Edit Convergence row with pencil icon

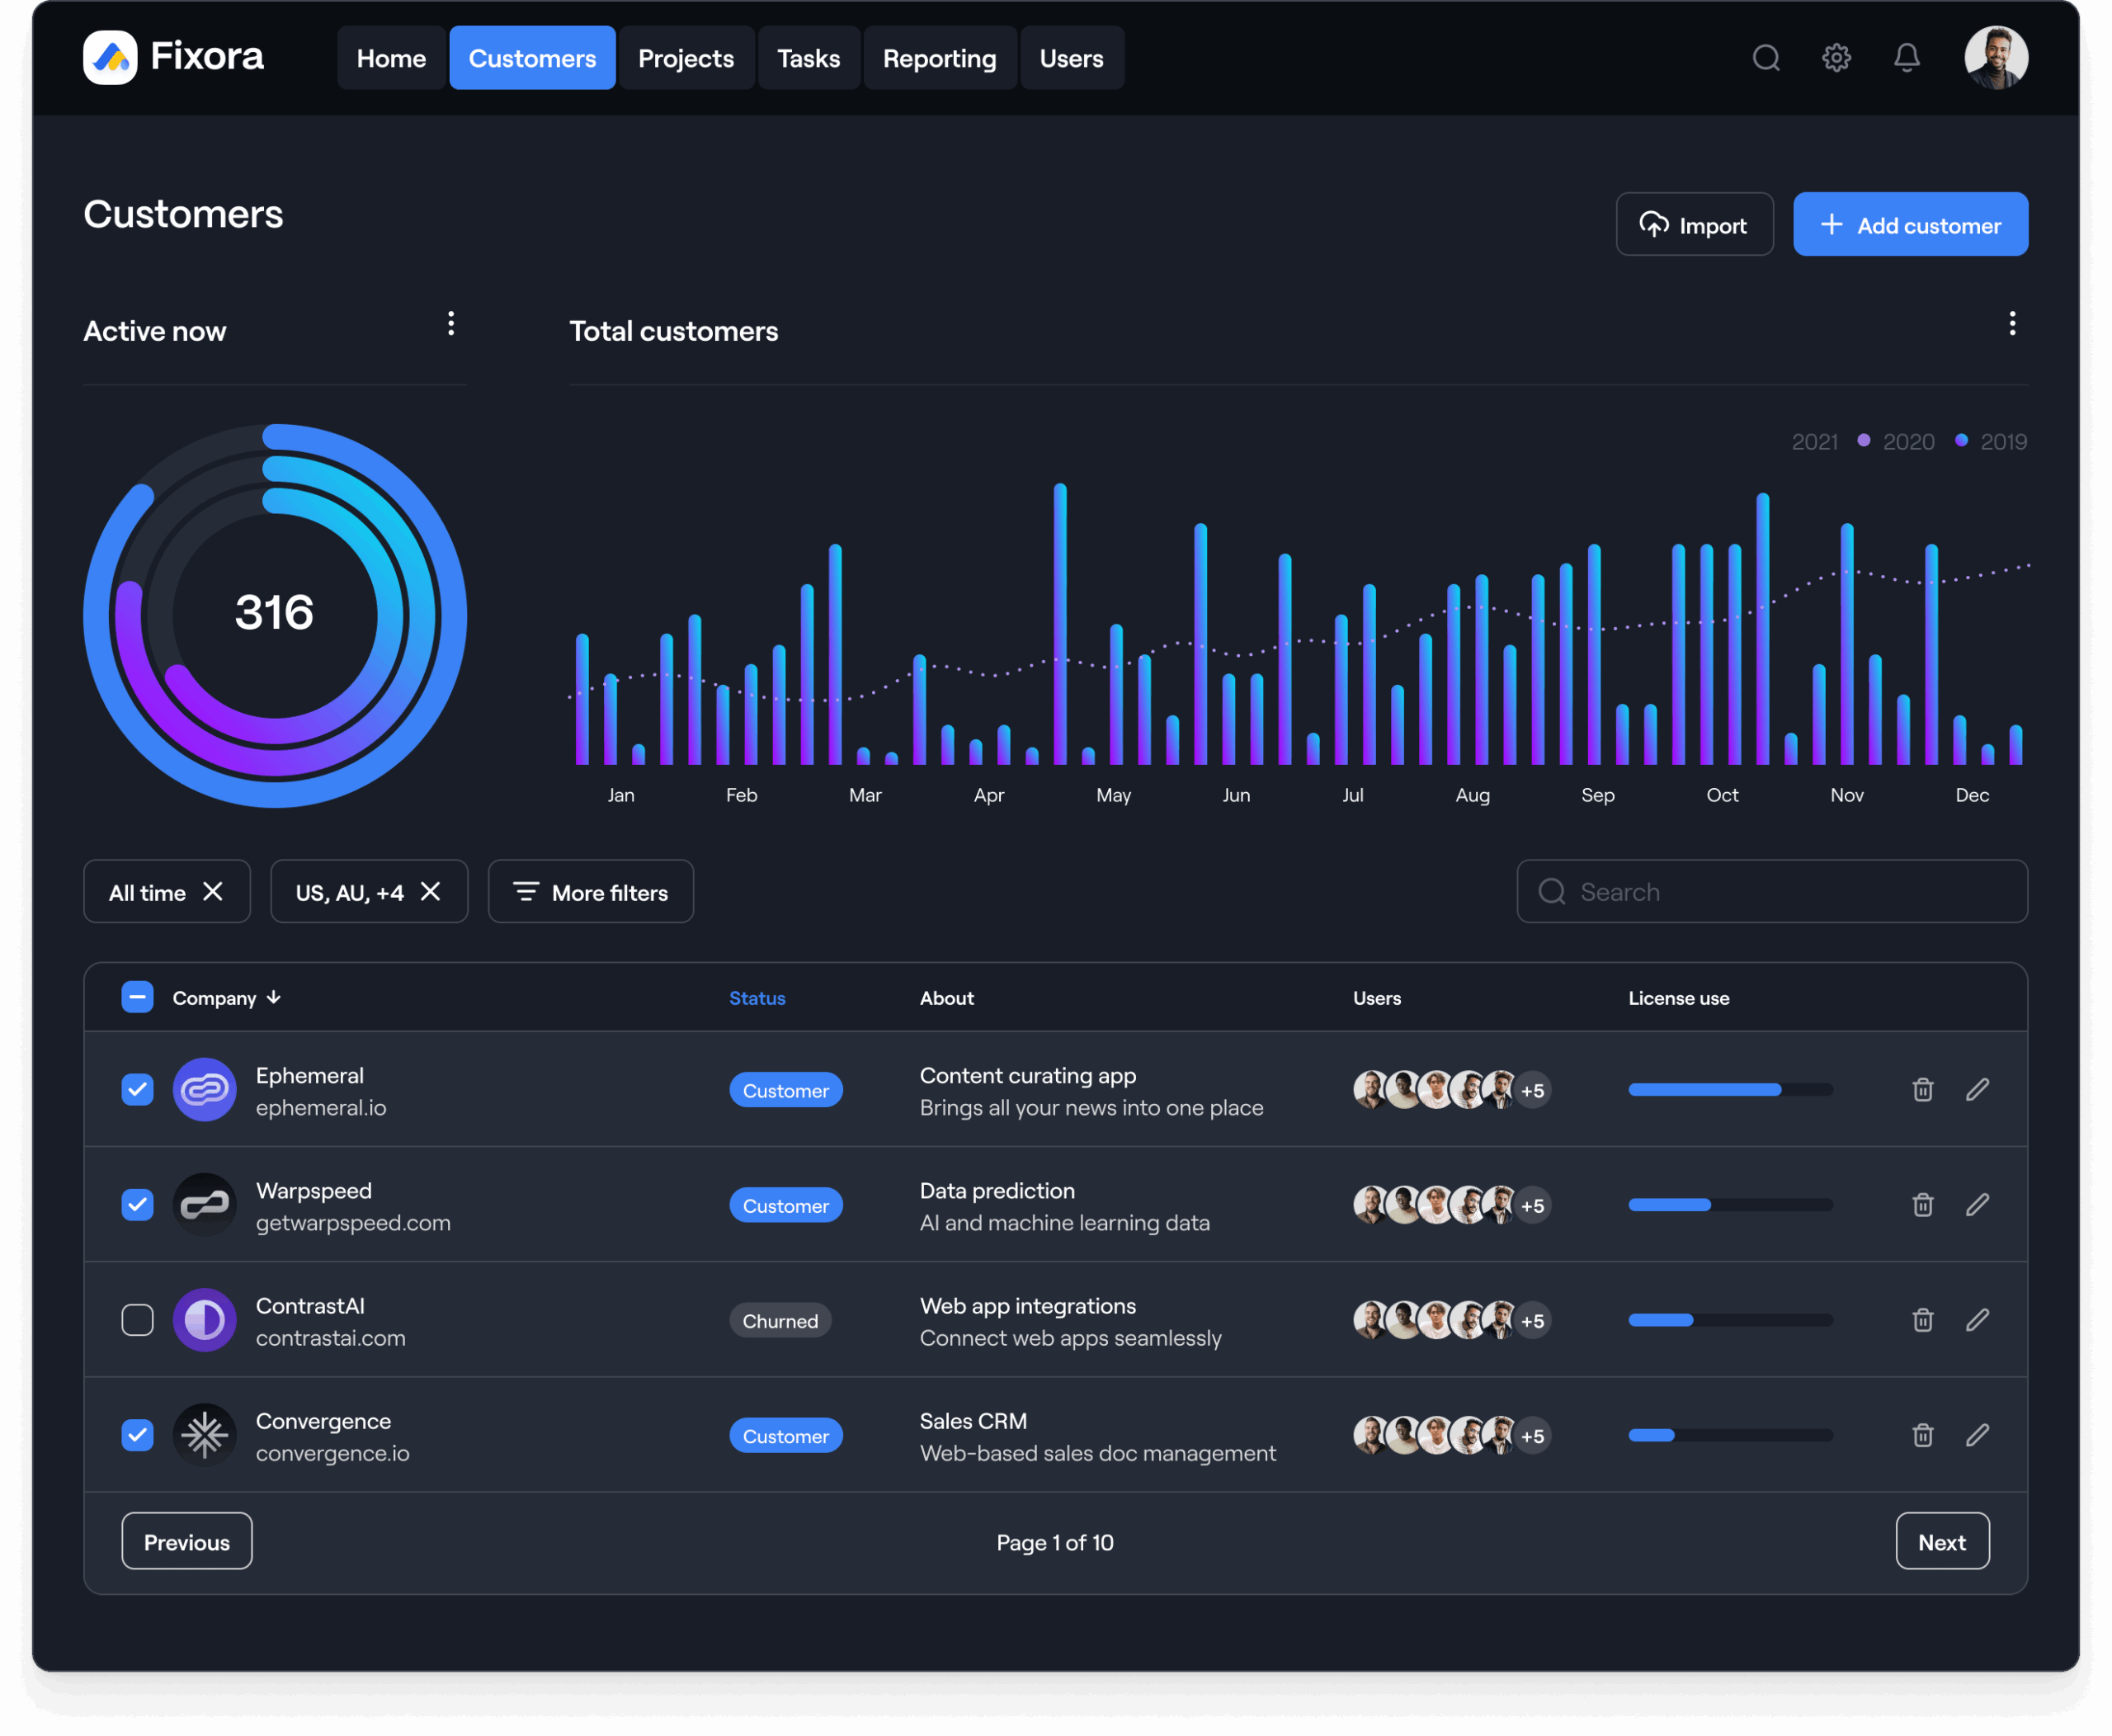(1977, 1435)
